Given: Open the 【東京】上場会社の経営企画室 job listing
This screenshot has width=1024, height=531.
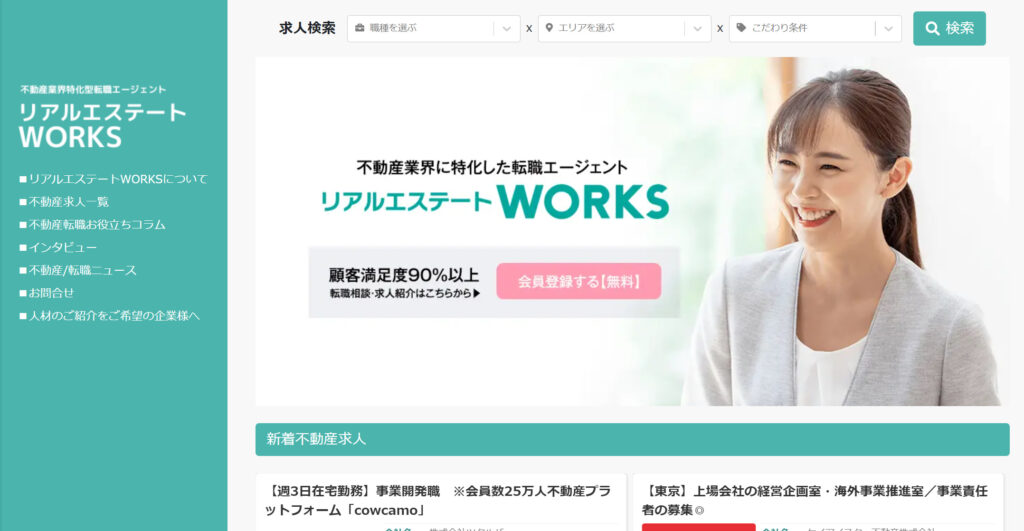Looking at the screenshot, I should tap(814, 500).
